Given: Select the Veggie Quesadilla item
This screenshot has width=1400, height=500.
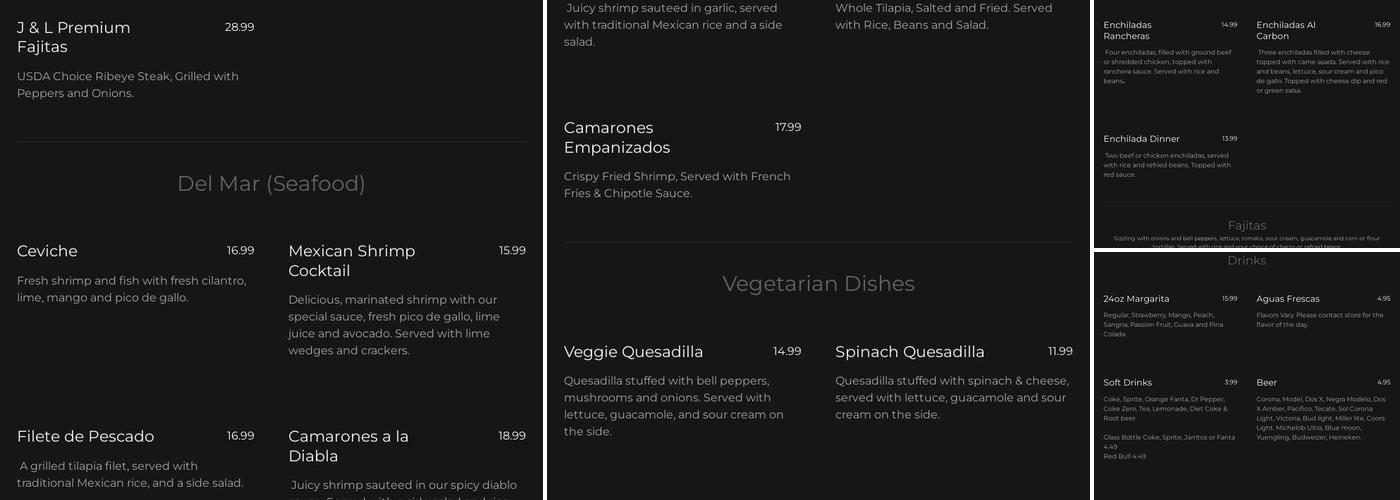Looking at the screenshot, I should click(633, 352).
